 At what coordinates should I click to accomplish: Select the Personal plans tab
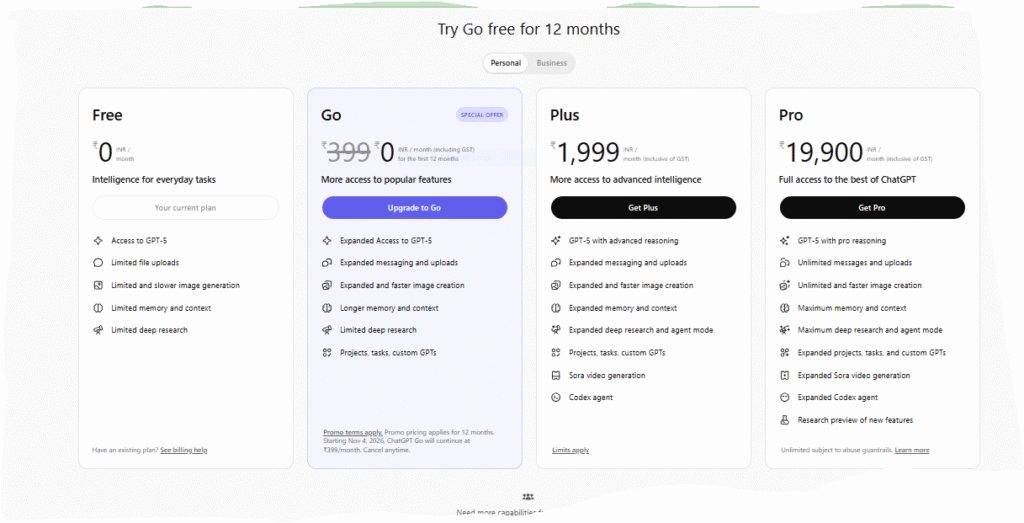(505, 63)
